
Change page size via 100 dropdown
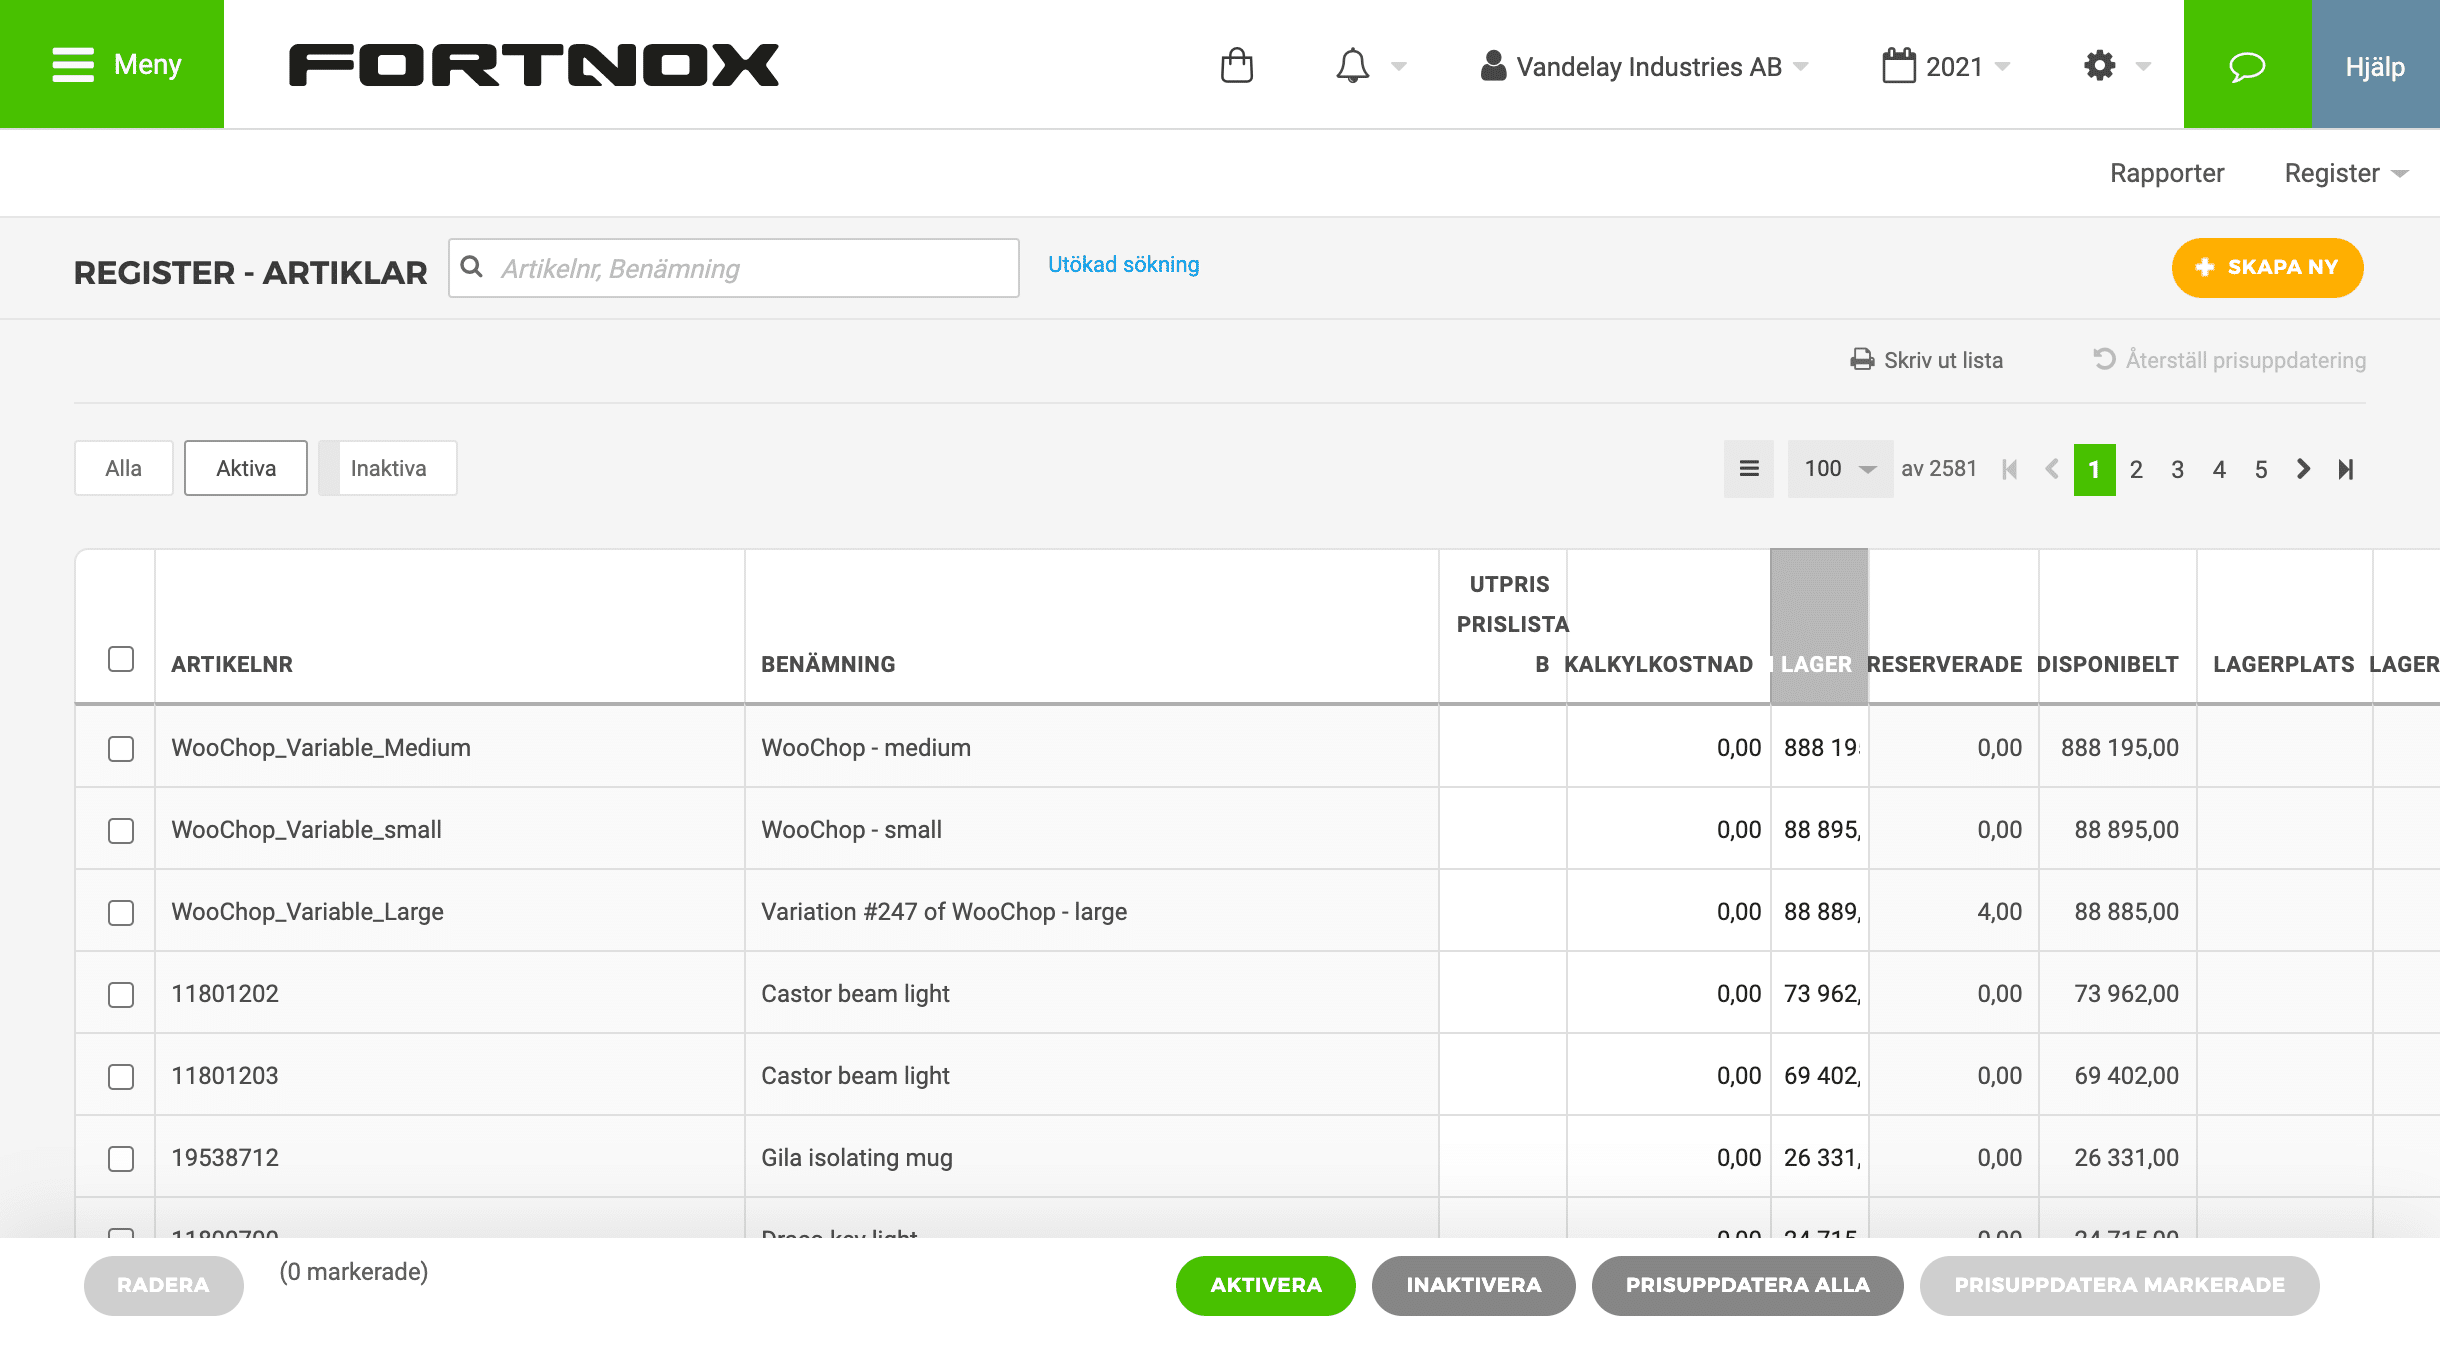point(1838,468)
